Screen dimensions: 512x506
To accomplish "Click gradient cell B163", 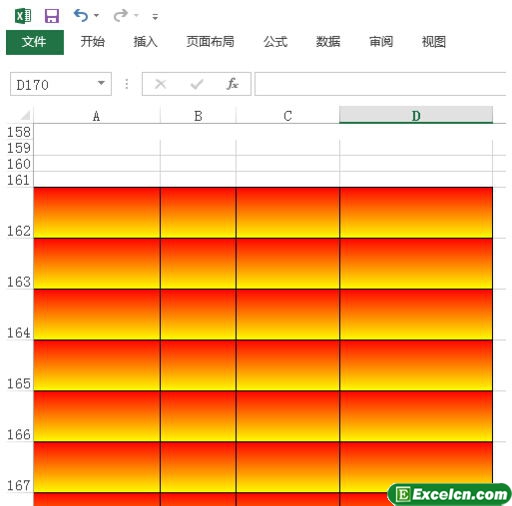I will [198, 264].
